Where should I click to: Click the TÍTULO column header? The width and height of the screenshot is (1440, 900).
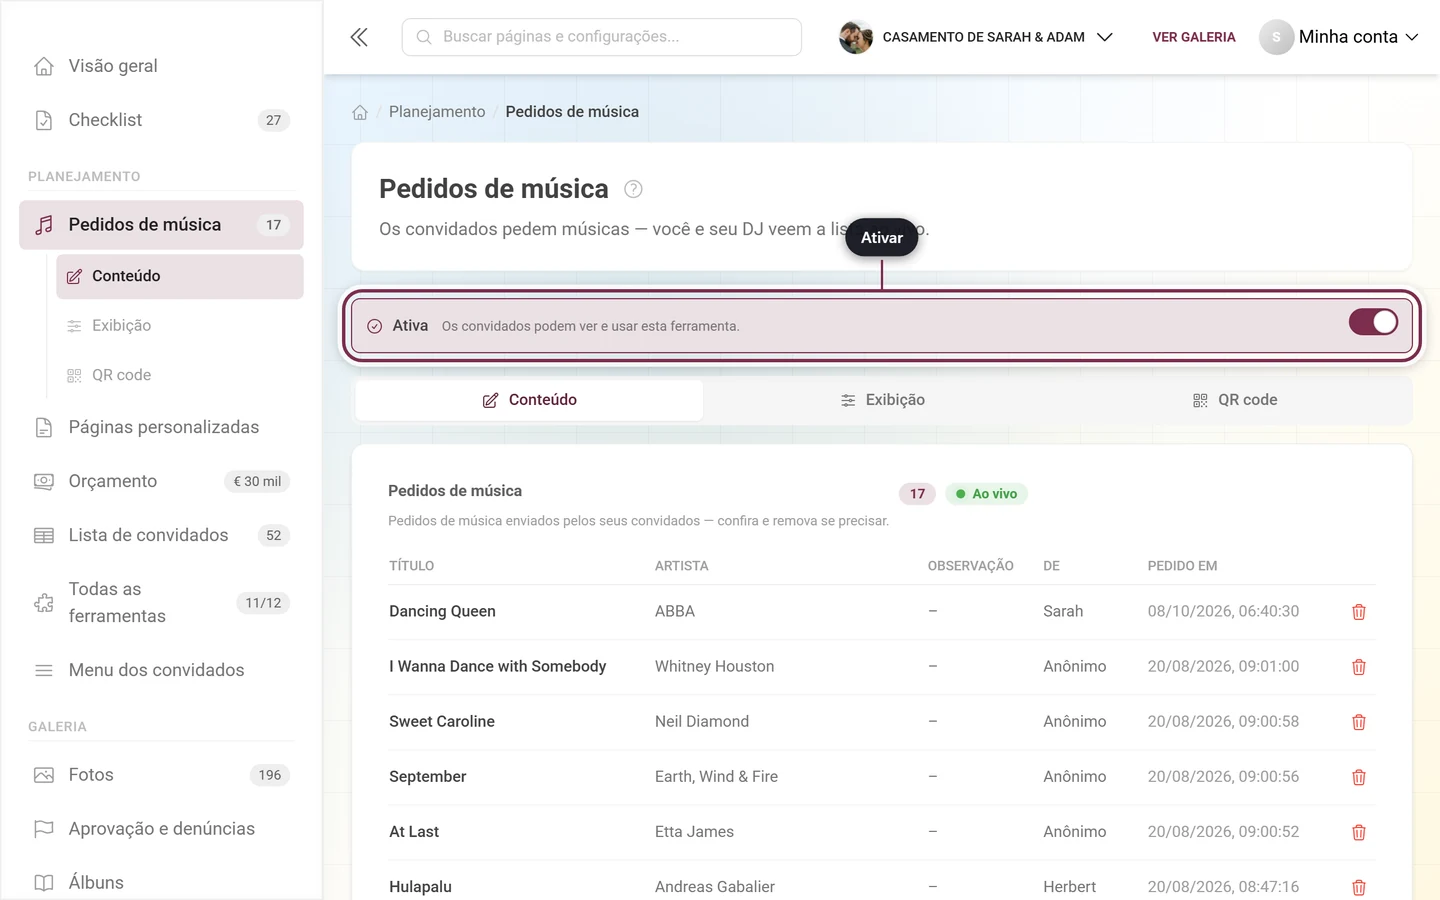pos(411,566)
